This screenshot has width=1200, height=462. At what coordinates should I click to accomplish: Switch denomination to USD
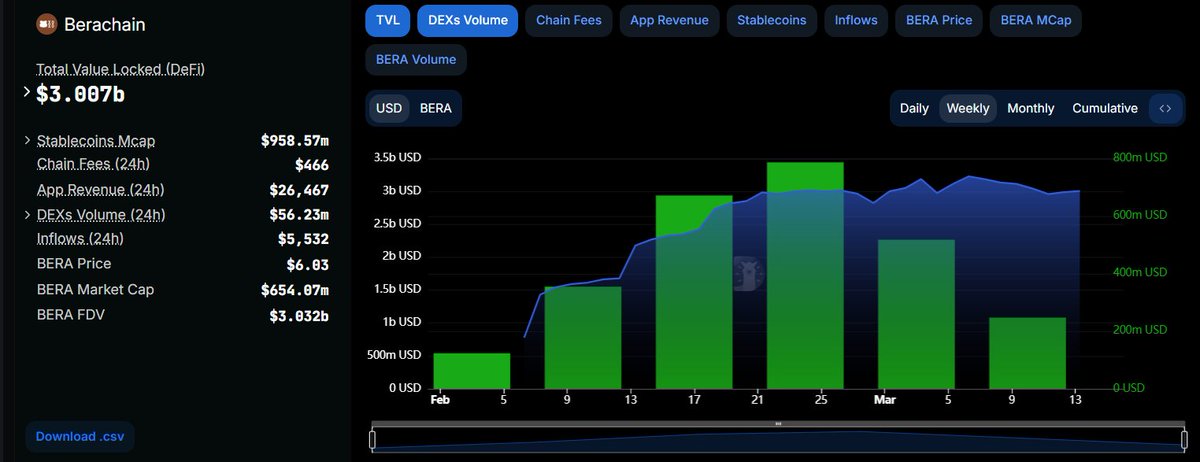point(389,108)
